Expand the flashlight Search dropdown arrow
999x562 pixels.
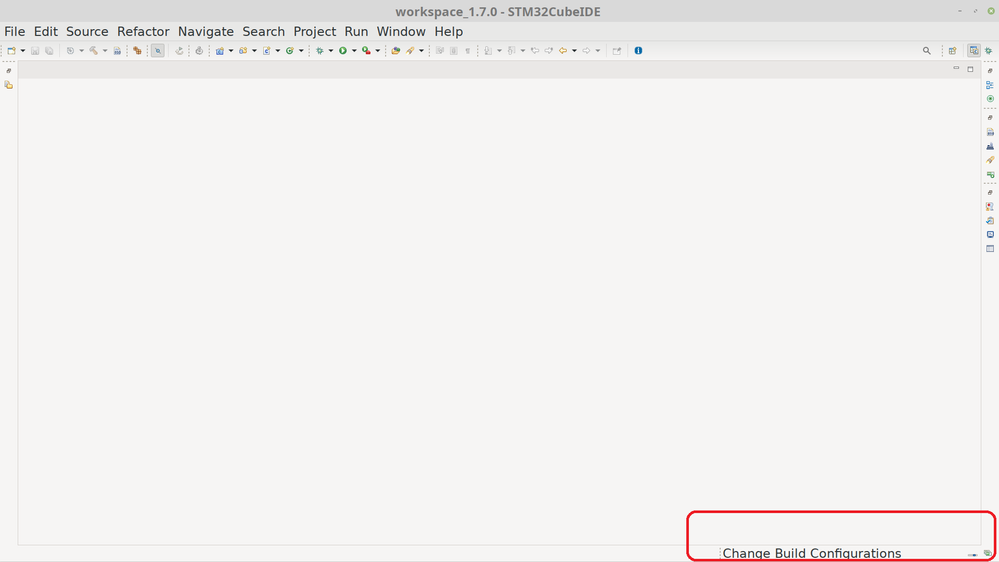(x=421, y=50)
